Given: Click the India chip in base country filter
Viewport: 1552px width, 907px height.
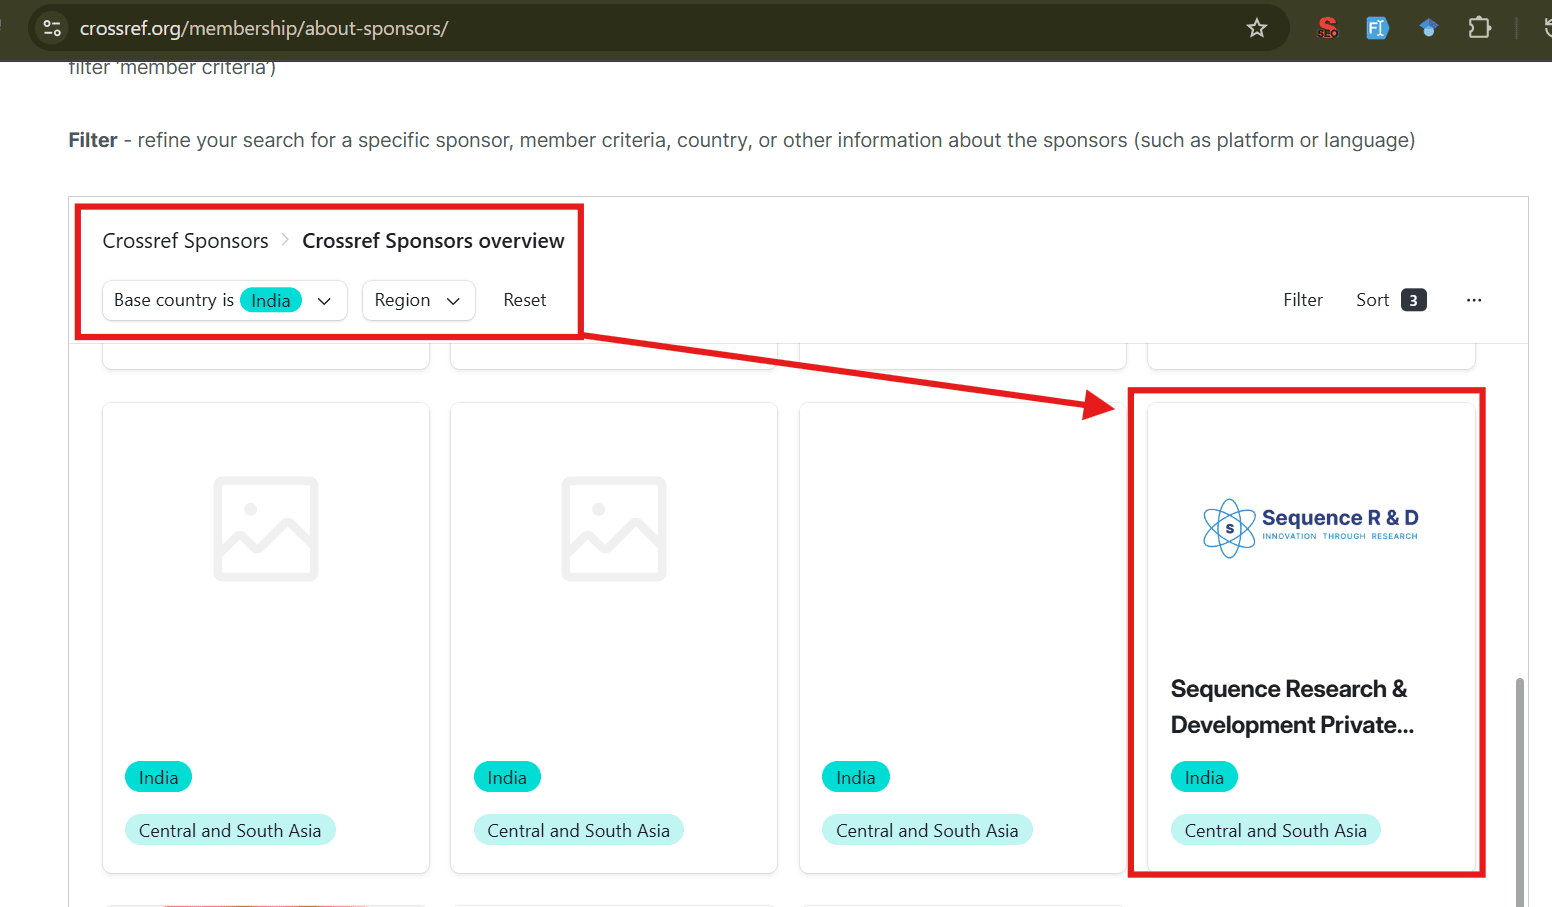Looking at the screenshot, I should tap(271, 300).
